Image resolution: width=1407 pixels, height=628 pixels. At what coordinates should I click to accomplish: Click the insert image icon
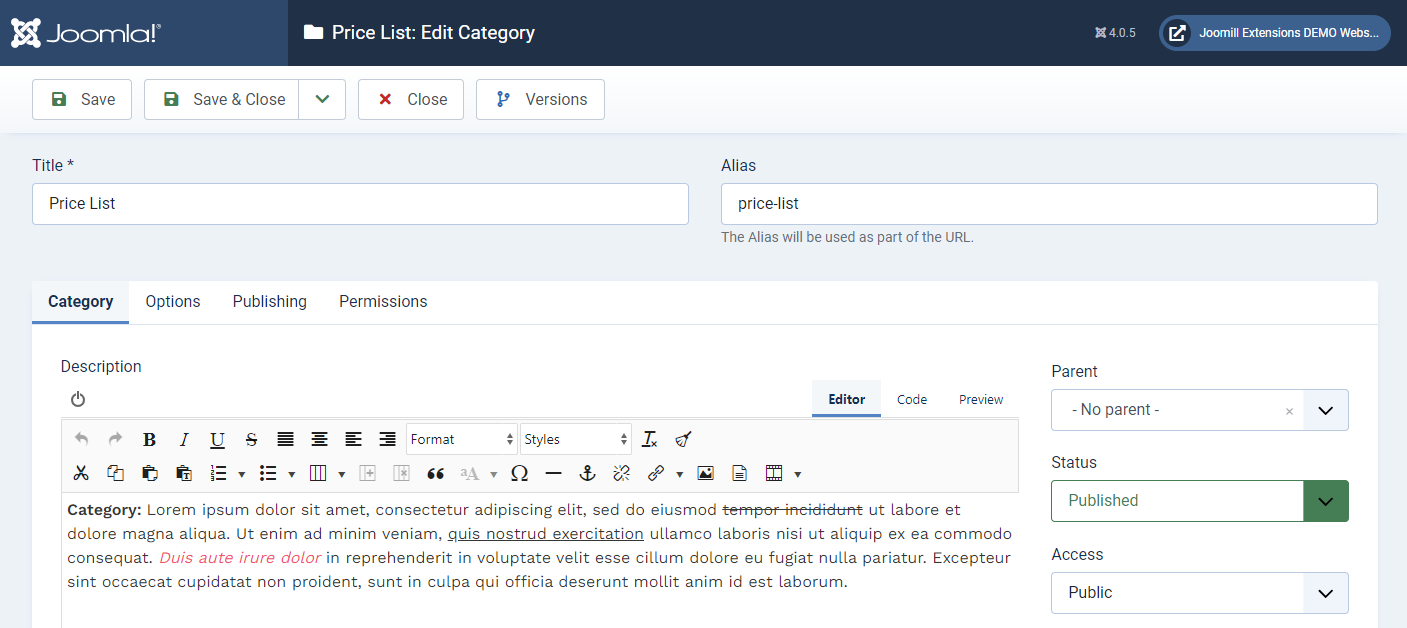(705, 473)
